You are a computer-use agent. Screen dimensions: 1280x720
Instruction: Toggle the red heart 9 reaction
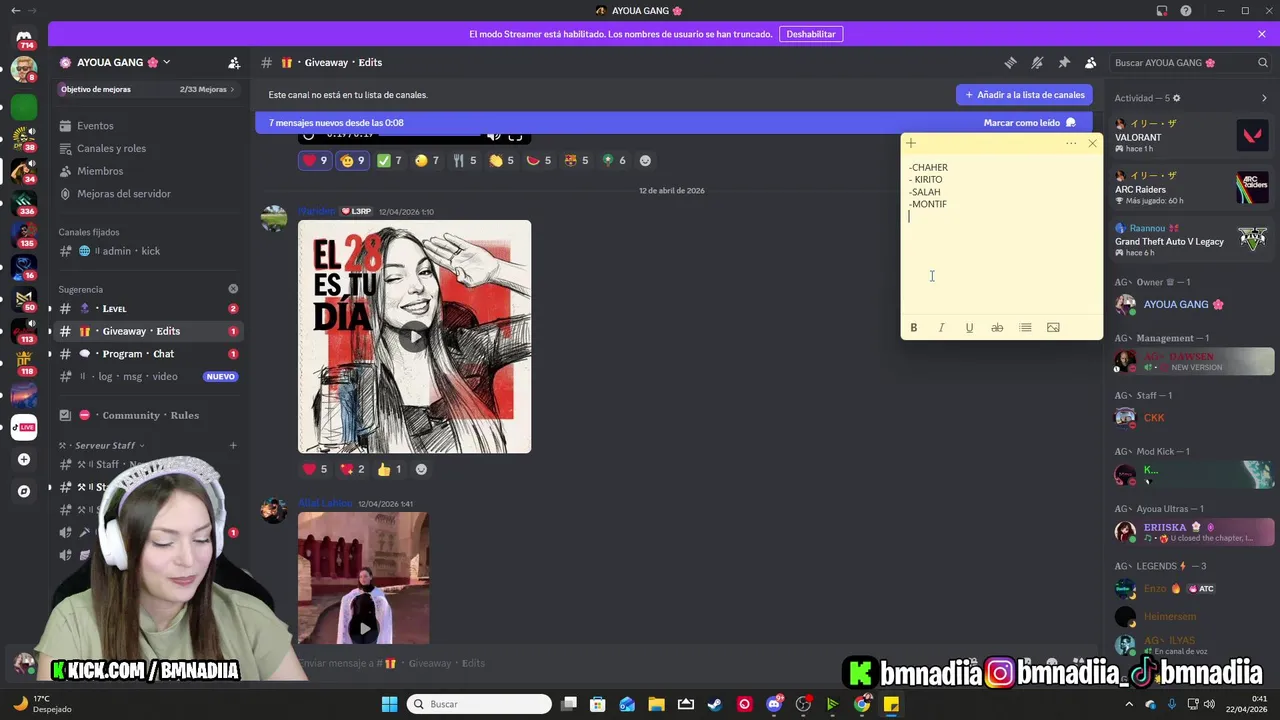[315, 160]
